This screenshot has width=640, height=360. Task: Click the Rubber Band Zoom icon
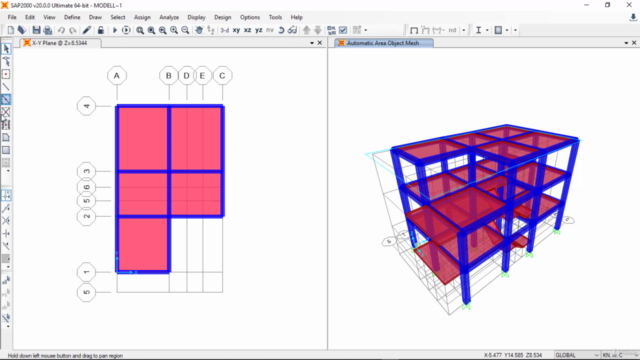140,30
